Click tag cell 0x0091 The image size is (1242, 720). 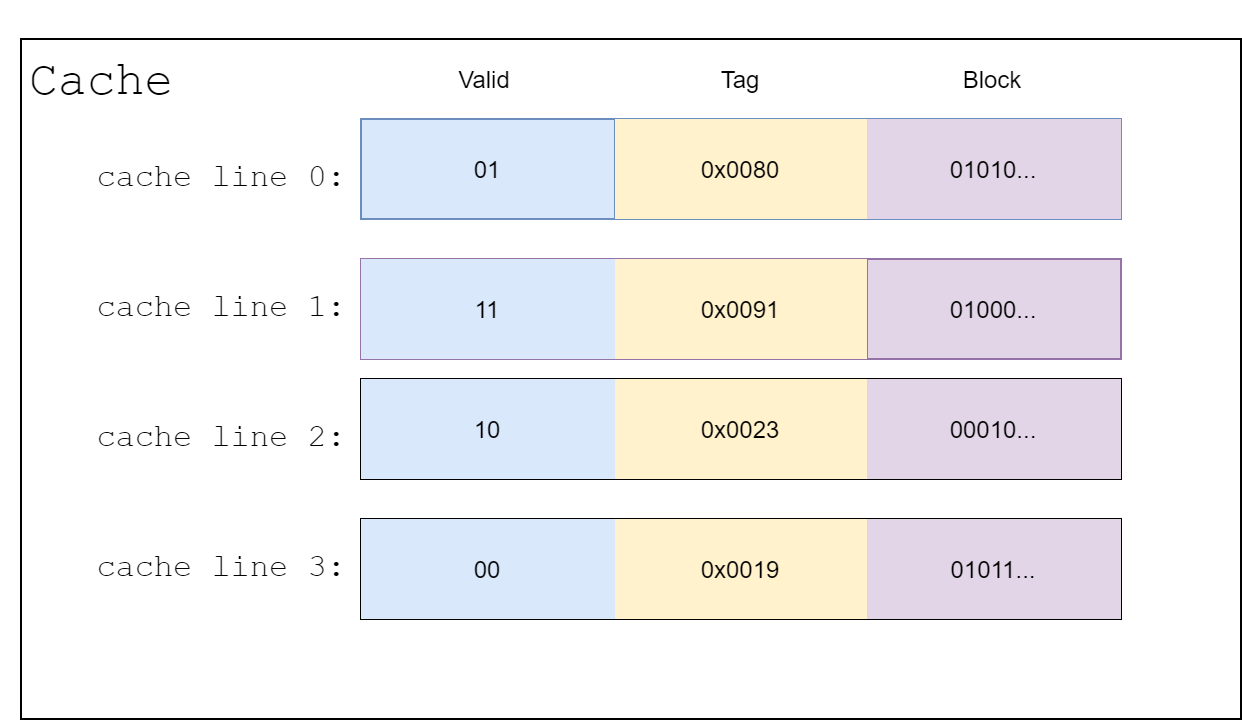click(x=741, y=309)
